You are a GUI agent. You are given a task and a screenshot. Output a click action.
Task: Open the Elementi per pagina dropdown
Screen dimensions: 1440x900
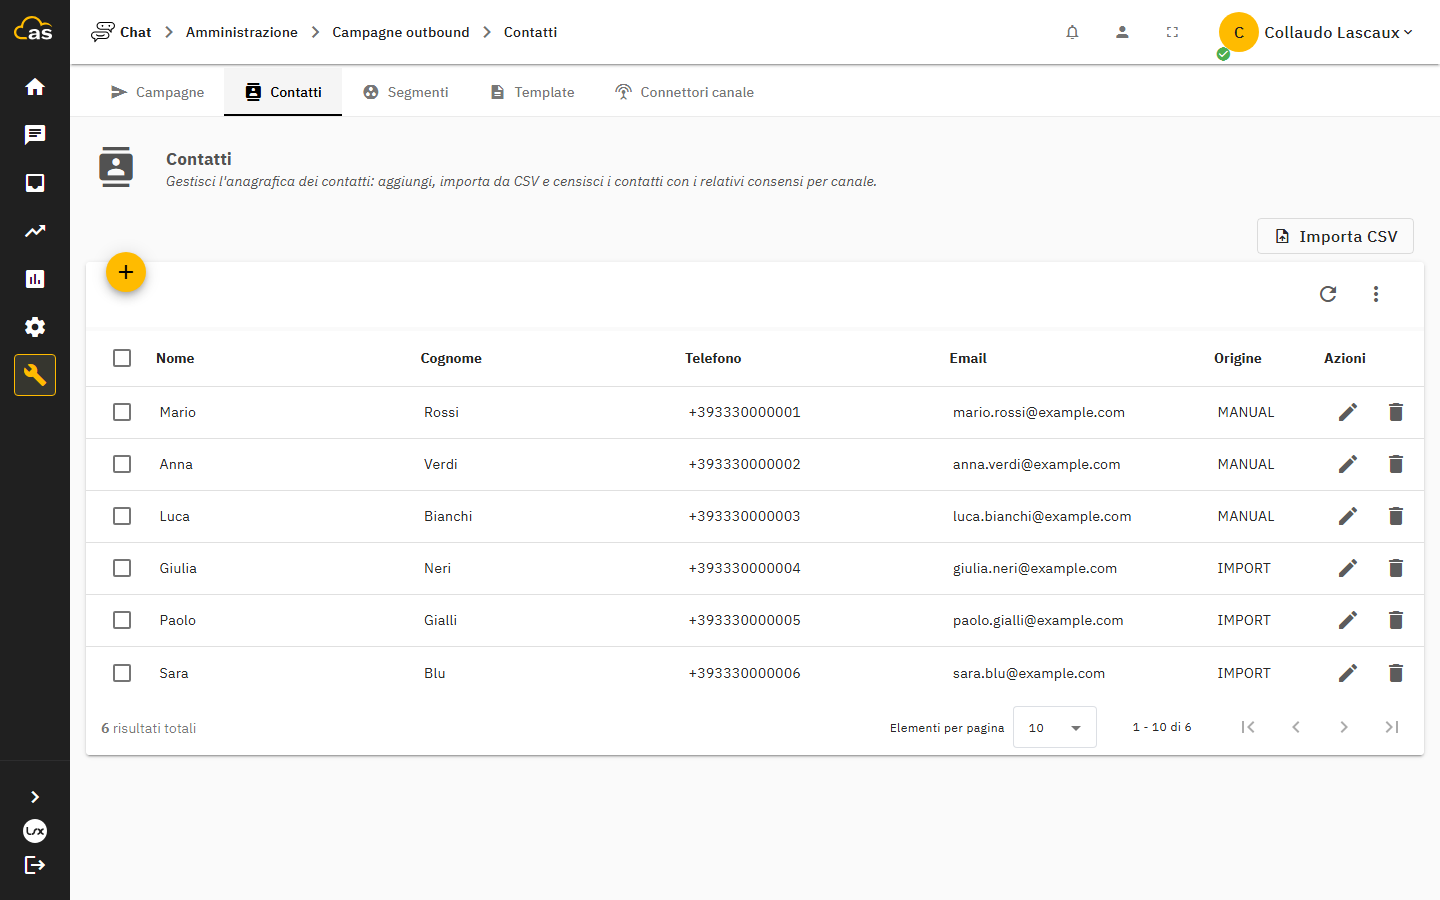click(1055, 727)
